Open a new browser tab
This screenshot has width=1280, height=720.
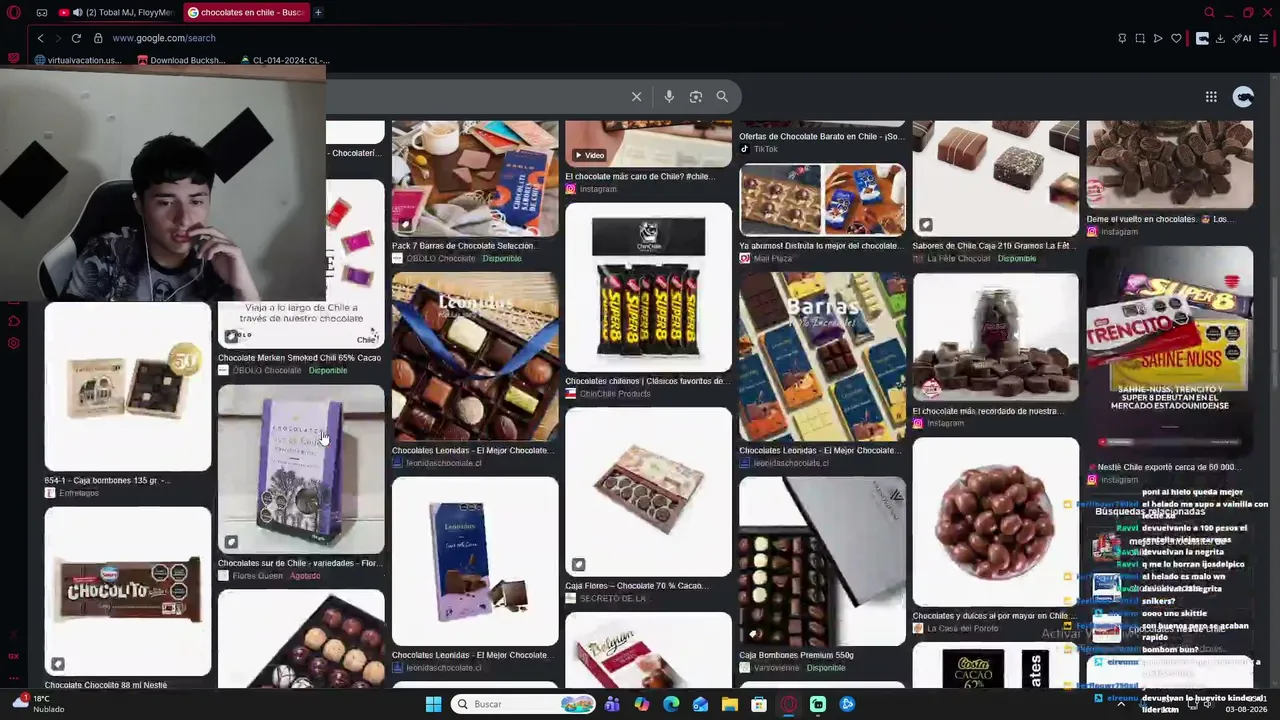tap(318, 12)
